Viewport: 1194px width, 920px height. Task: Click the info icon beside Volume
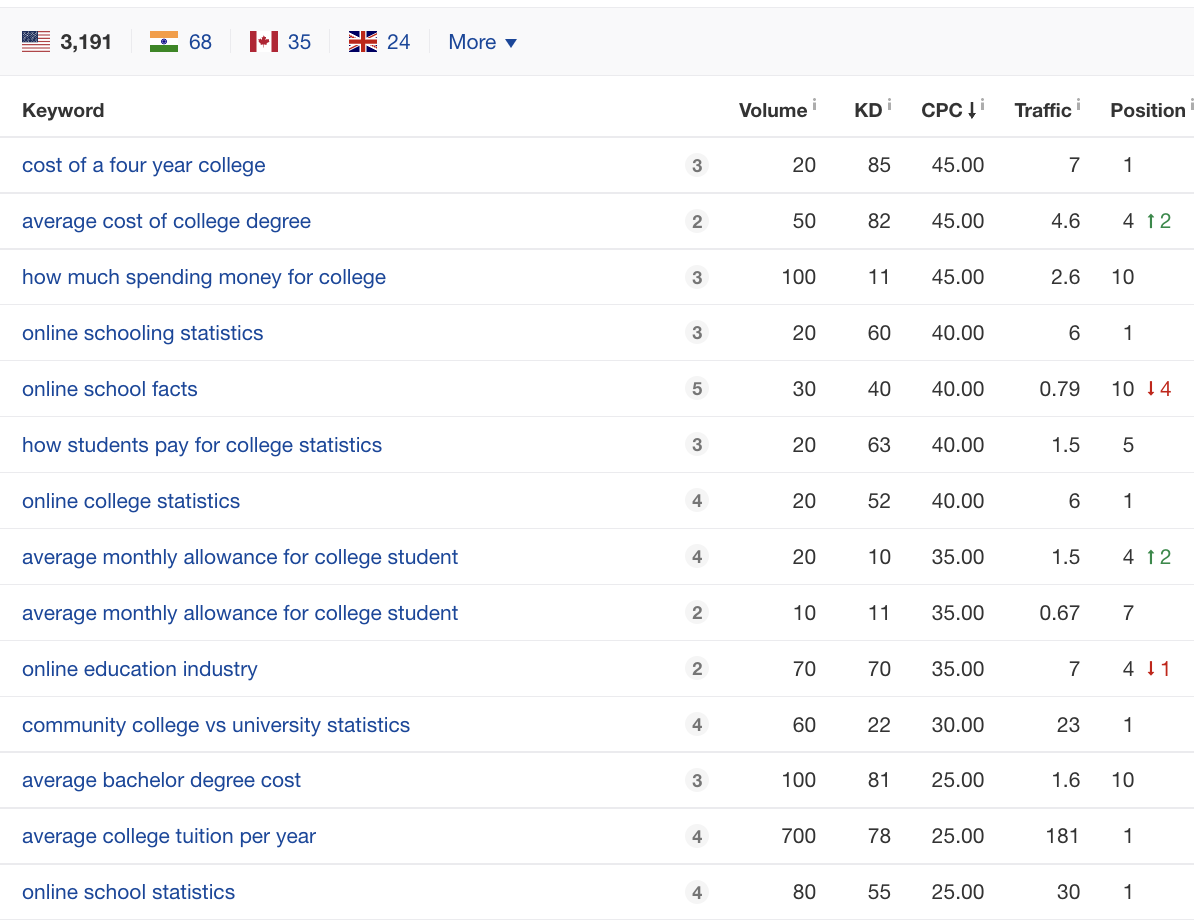pos(814,104)
